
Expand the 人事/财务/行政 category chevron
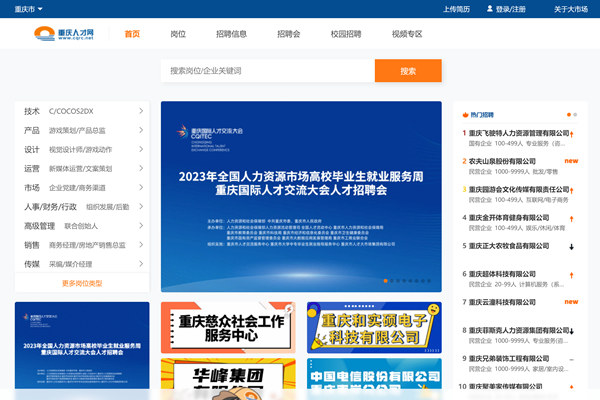[141, 207]
